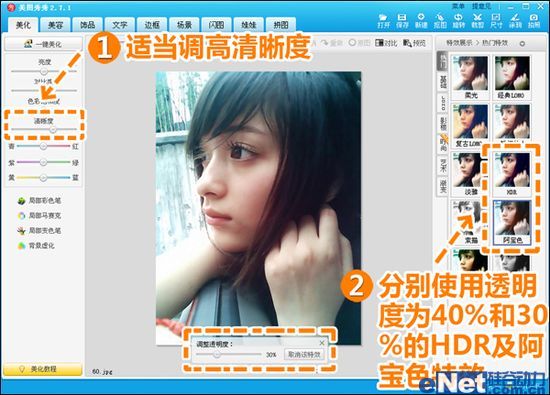Apply the 淡雅 effect thumbnail
The height and width of the screenshot is (395, 550).
click(x=470, y=174)
